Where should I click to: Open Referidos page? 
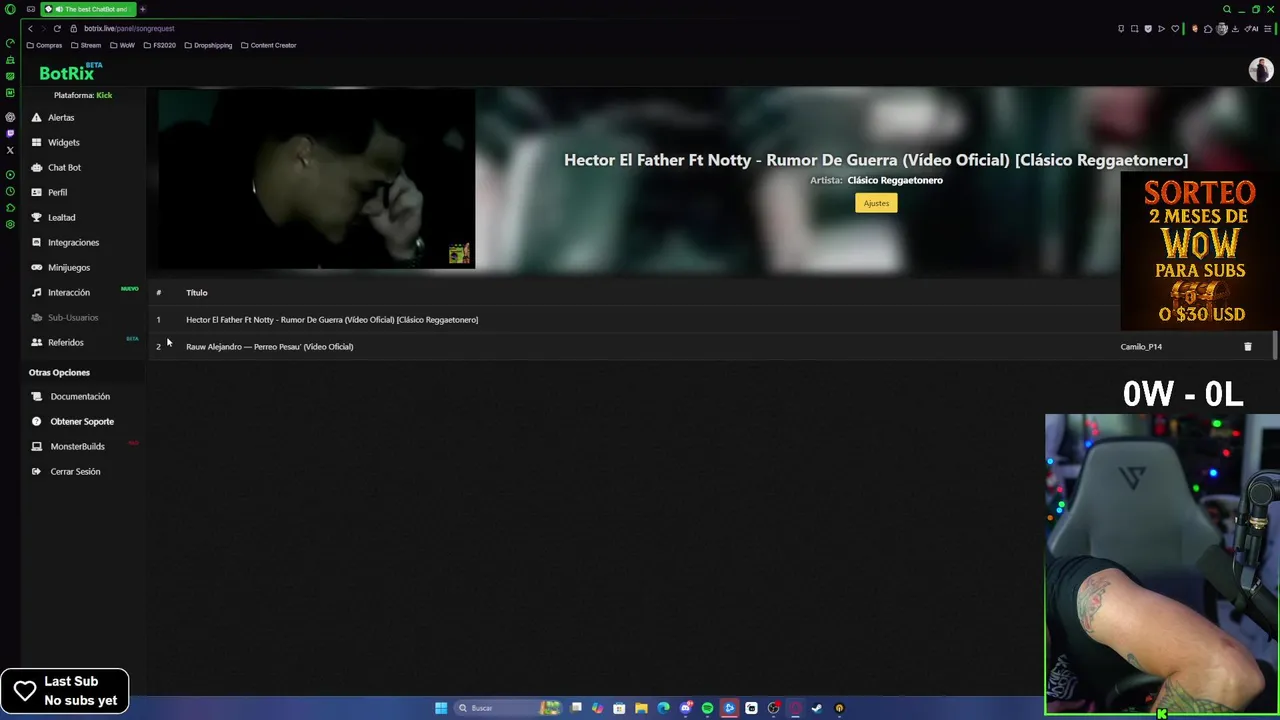point(65,342)
